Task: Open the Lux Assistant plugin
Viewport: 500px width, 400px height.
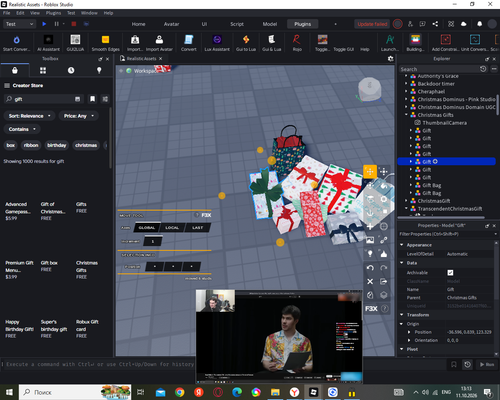Action: 217,43
